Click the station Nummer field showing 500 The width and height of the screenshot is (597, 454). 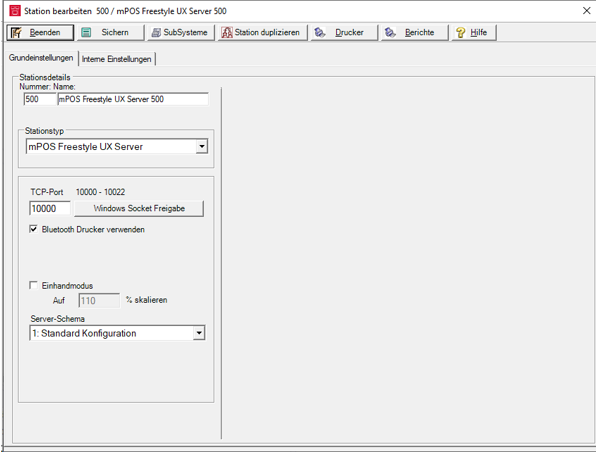tap(40, 99)
